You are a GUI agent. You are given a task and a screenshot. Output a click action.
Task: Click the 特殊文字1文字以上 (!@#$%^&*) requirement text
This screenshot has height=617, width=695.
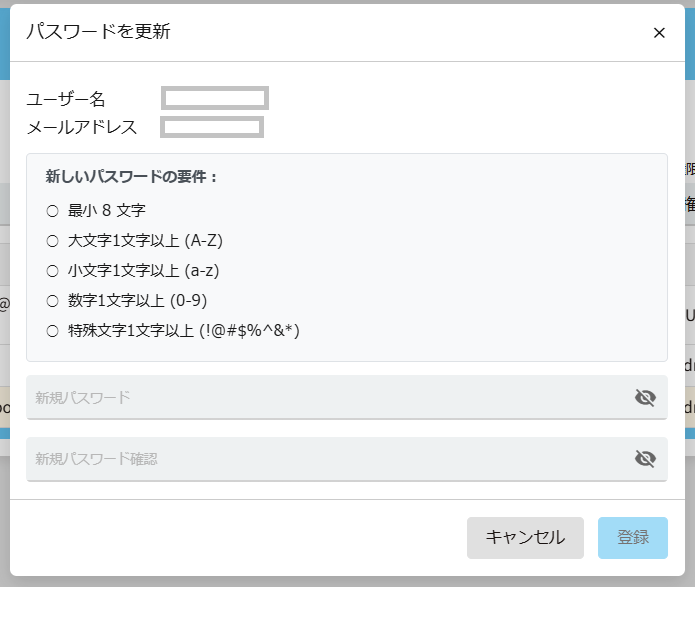coord(184,331)
